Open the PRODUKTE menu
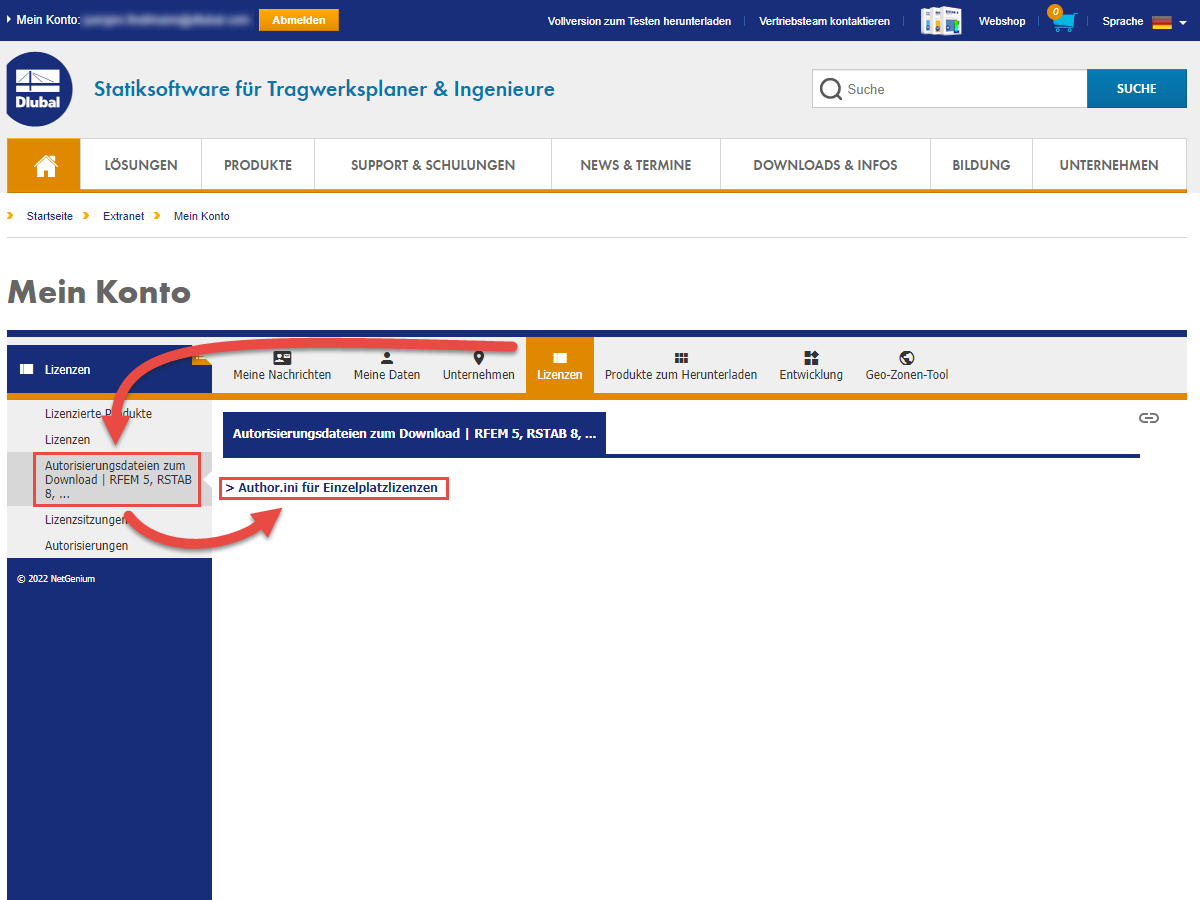 pyautogui.click(x=257, y=164)
